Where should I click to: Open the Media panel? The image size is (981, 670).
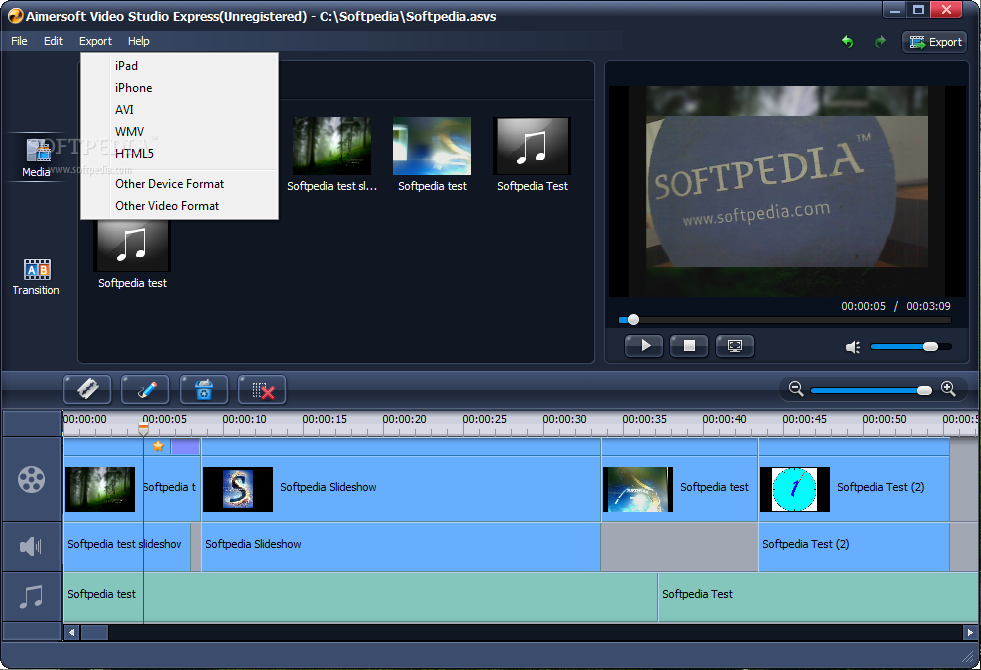coord(36,158)
